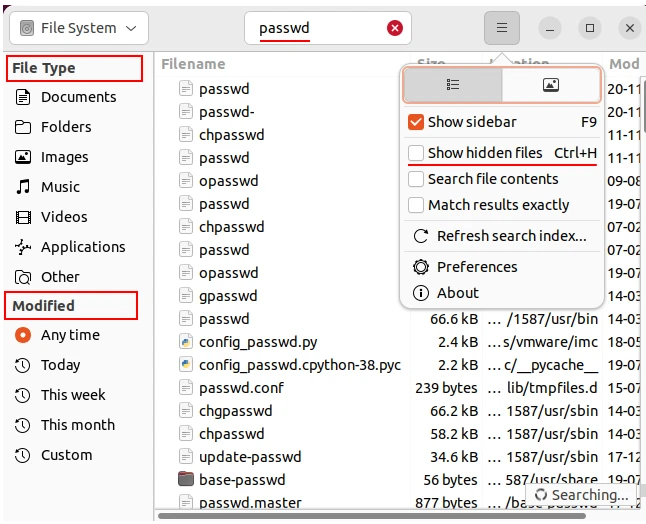Select the base-passwd folder icon
Viewport: 646px width, 524px height.
click(x=186, y=479)
